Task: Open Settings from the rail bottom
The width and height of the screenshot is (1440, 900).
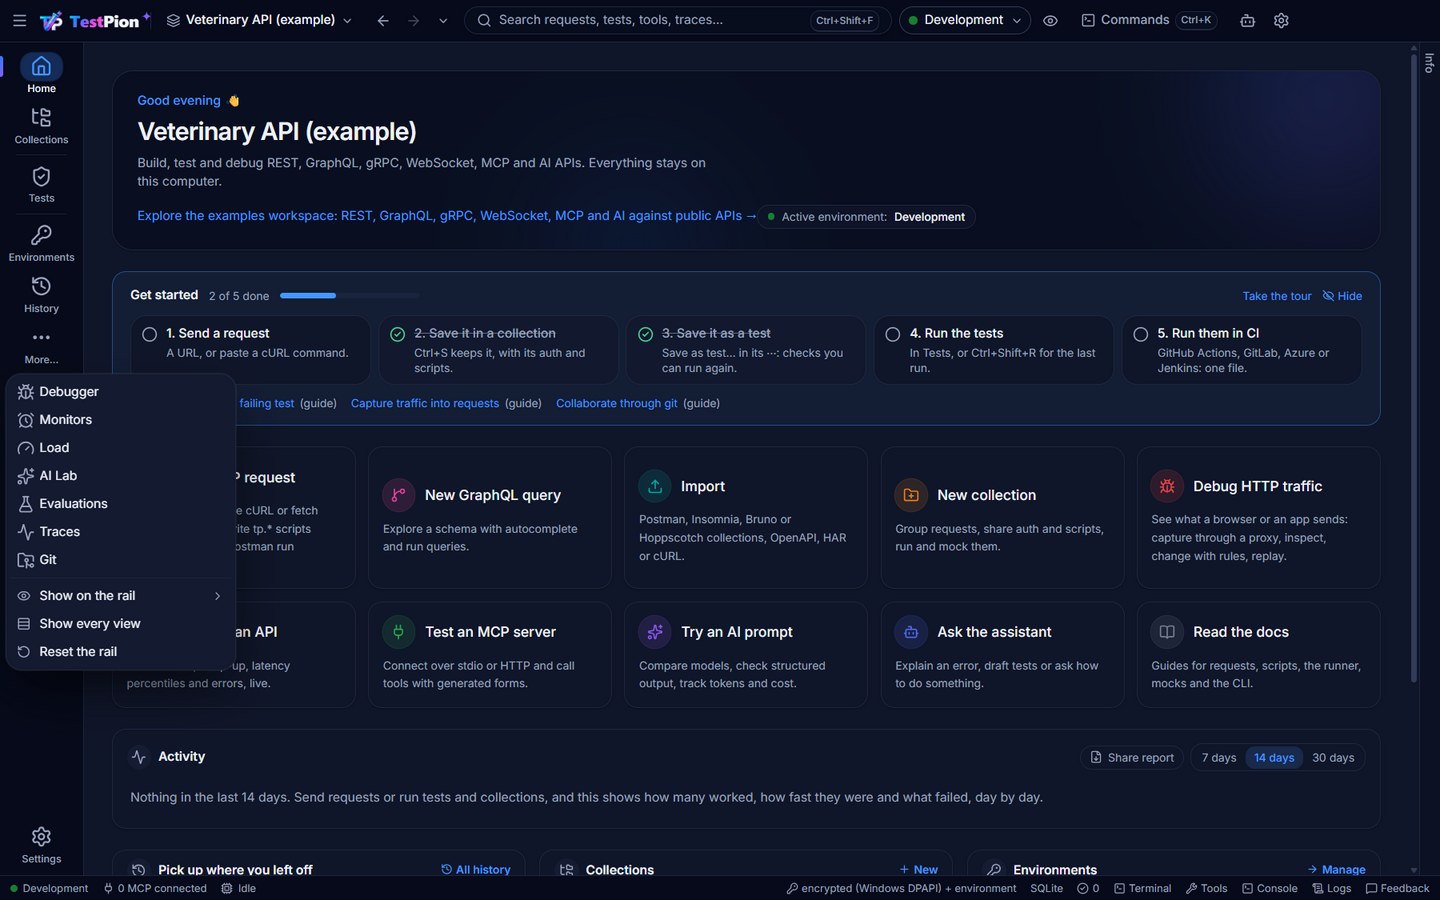Action: [x=41, y=845]
